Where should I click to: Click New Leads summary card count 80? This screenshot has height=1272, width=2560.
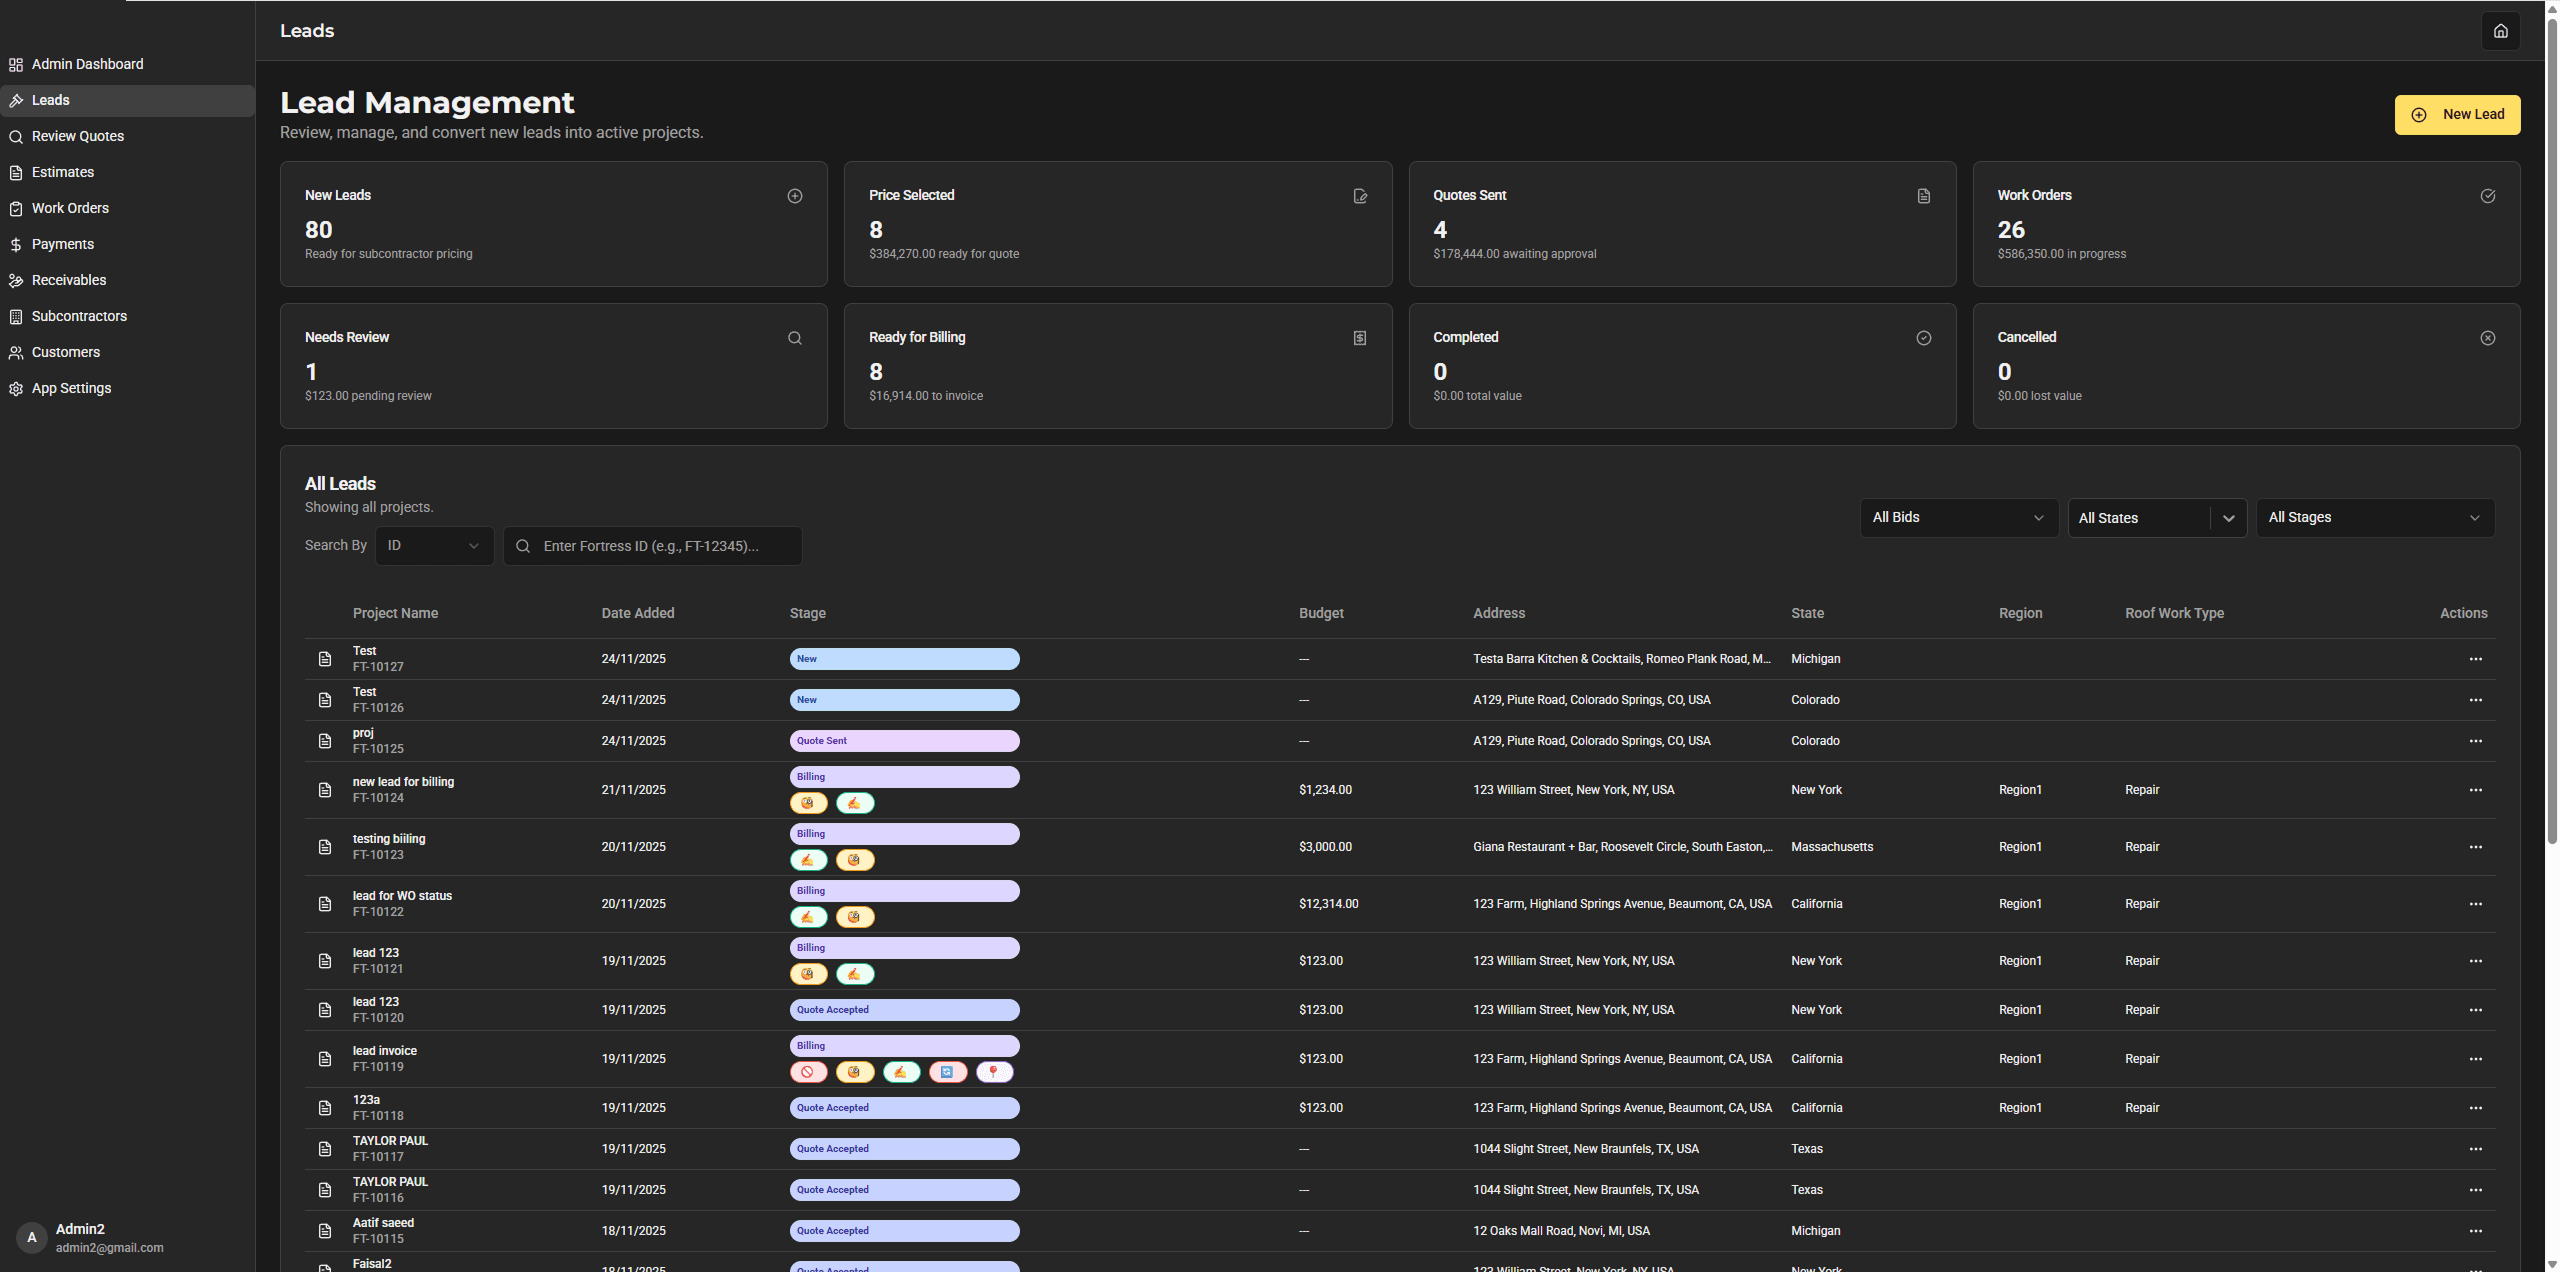click(x=318, y=230)
